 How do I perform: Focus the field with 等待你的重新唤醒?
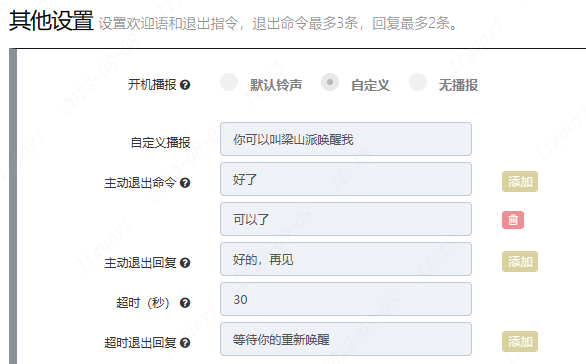tap(346, 339)
